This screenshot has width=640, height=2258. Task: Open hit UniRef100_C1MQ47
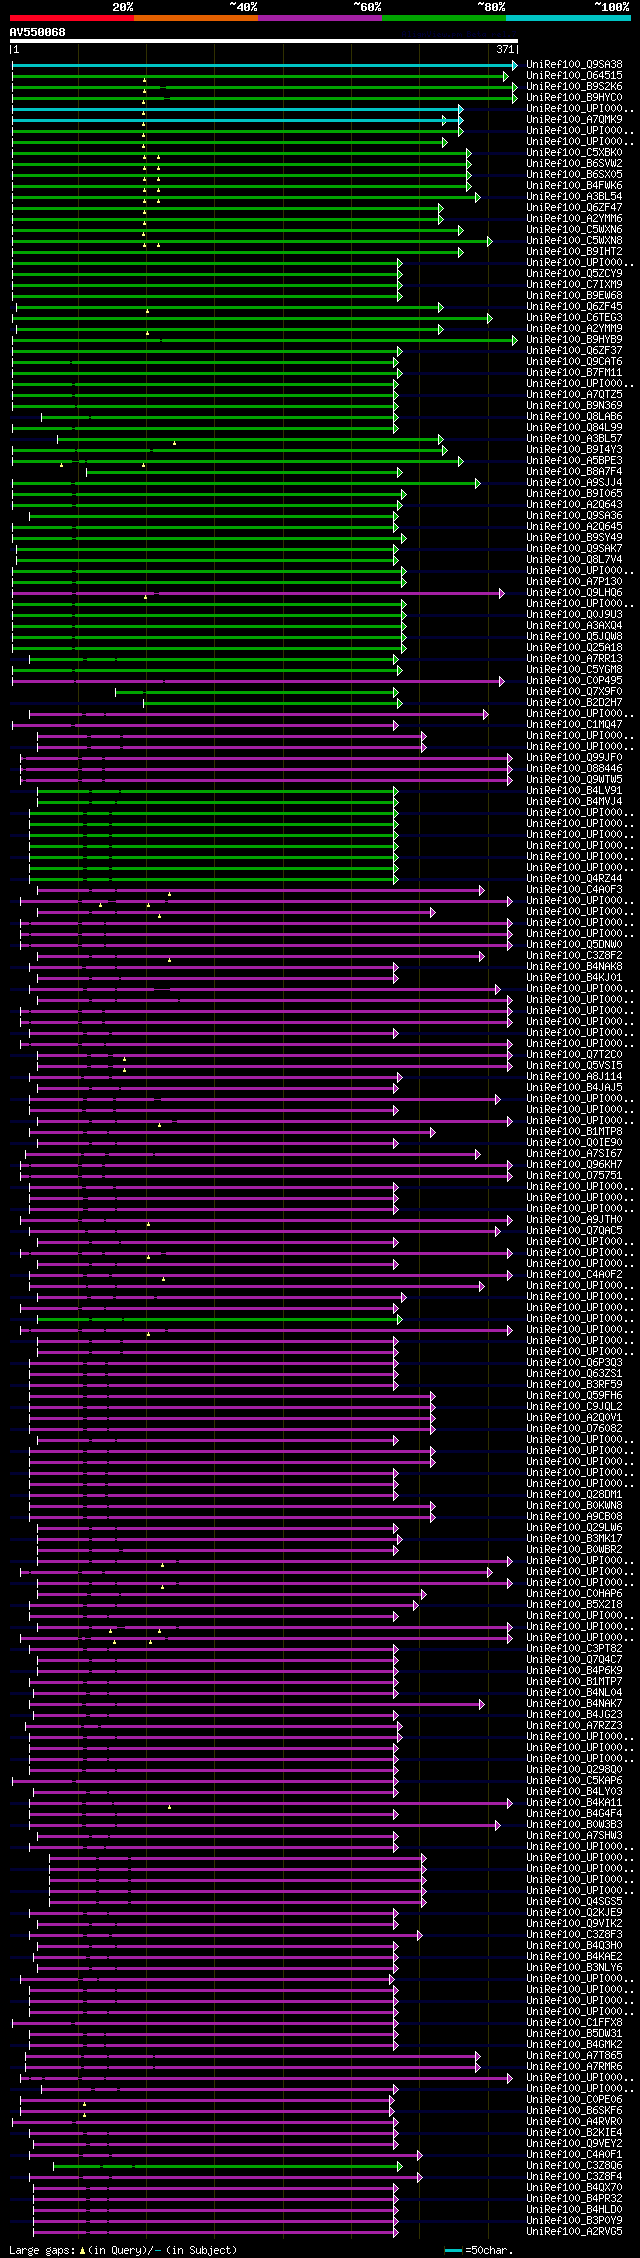[x=574, y=724]
